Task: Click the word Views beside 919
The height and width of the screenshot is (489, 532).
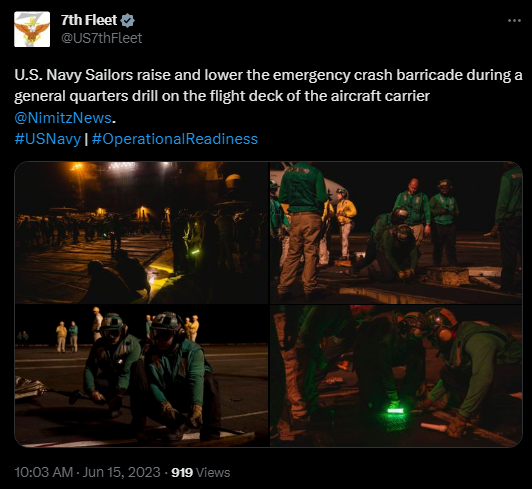Action: point(213,472)
